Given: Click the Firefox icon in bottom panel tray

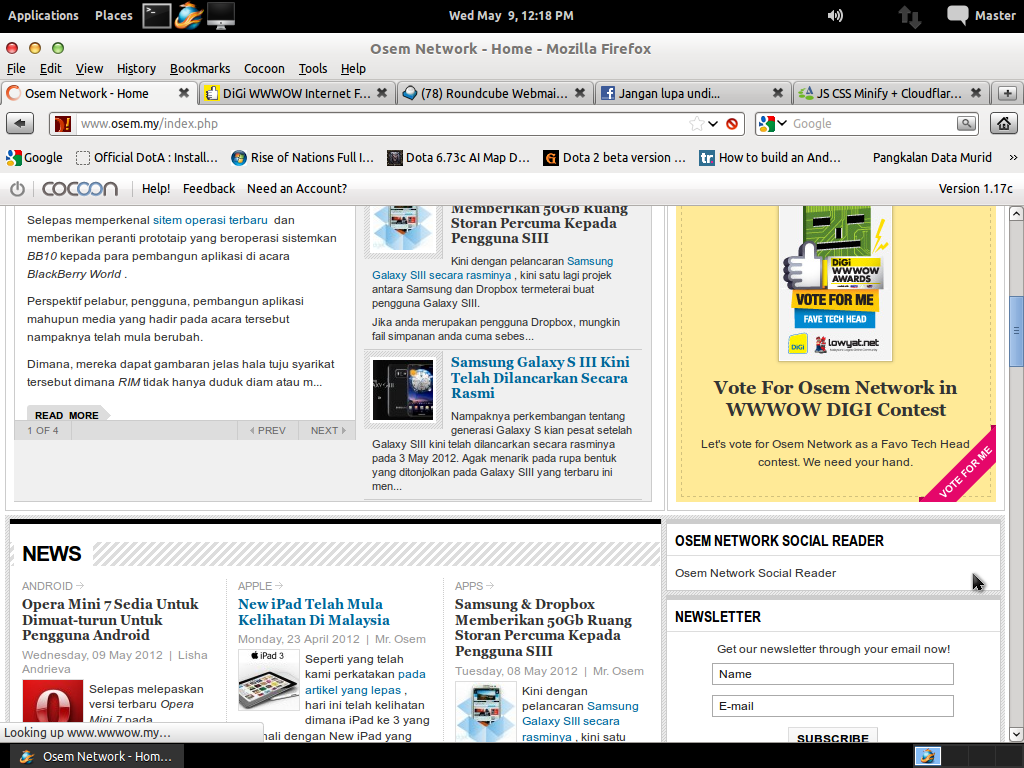Looking at the screenshot, I should pyautogui.click(x=927, y=756).
